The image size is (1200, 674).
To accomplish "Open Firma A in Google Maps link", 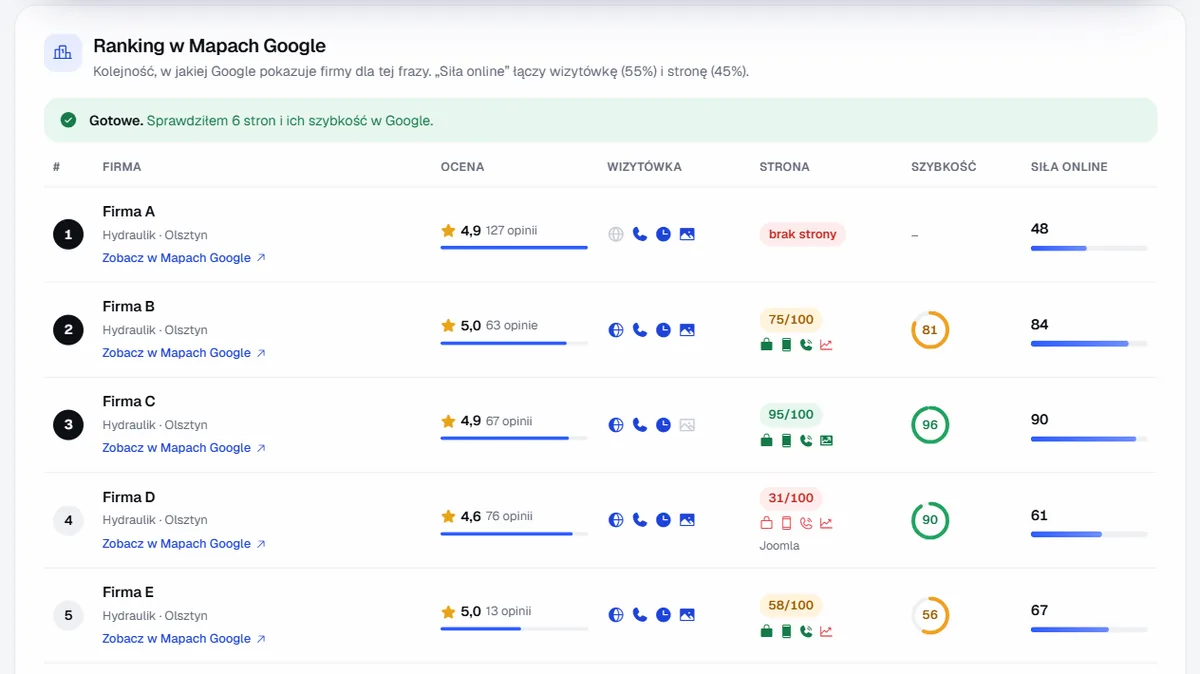I will point(184,258).
